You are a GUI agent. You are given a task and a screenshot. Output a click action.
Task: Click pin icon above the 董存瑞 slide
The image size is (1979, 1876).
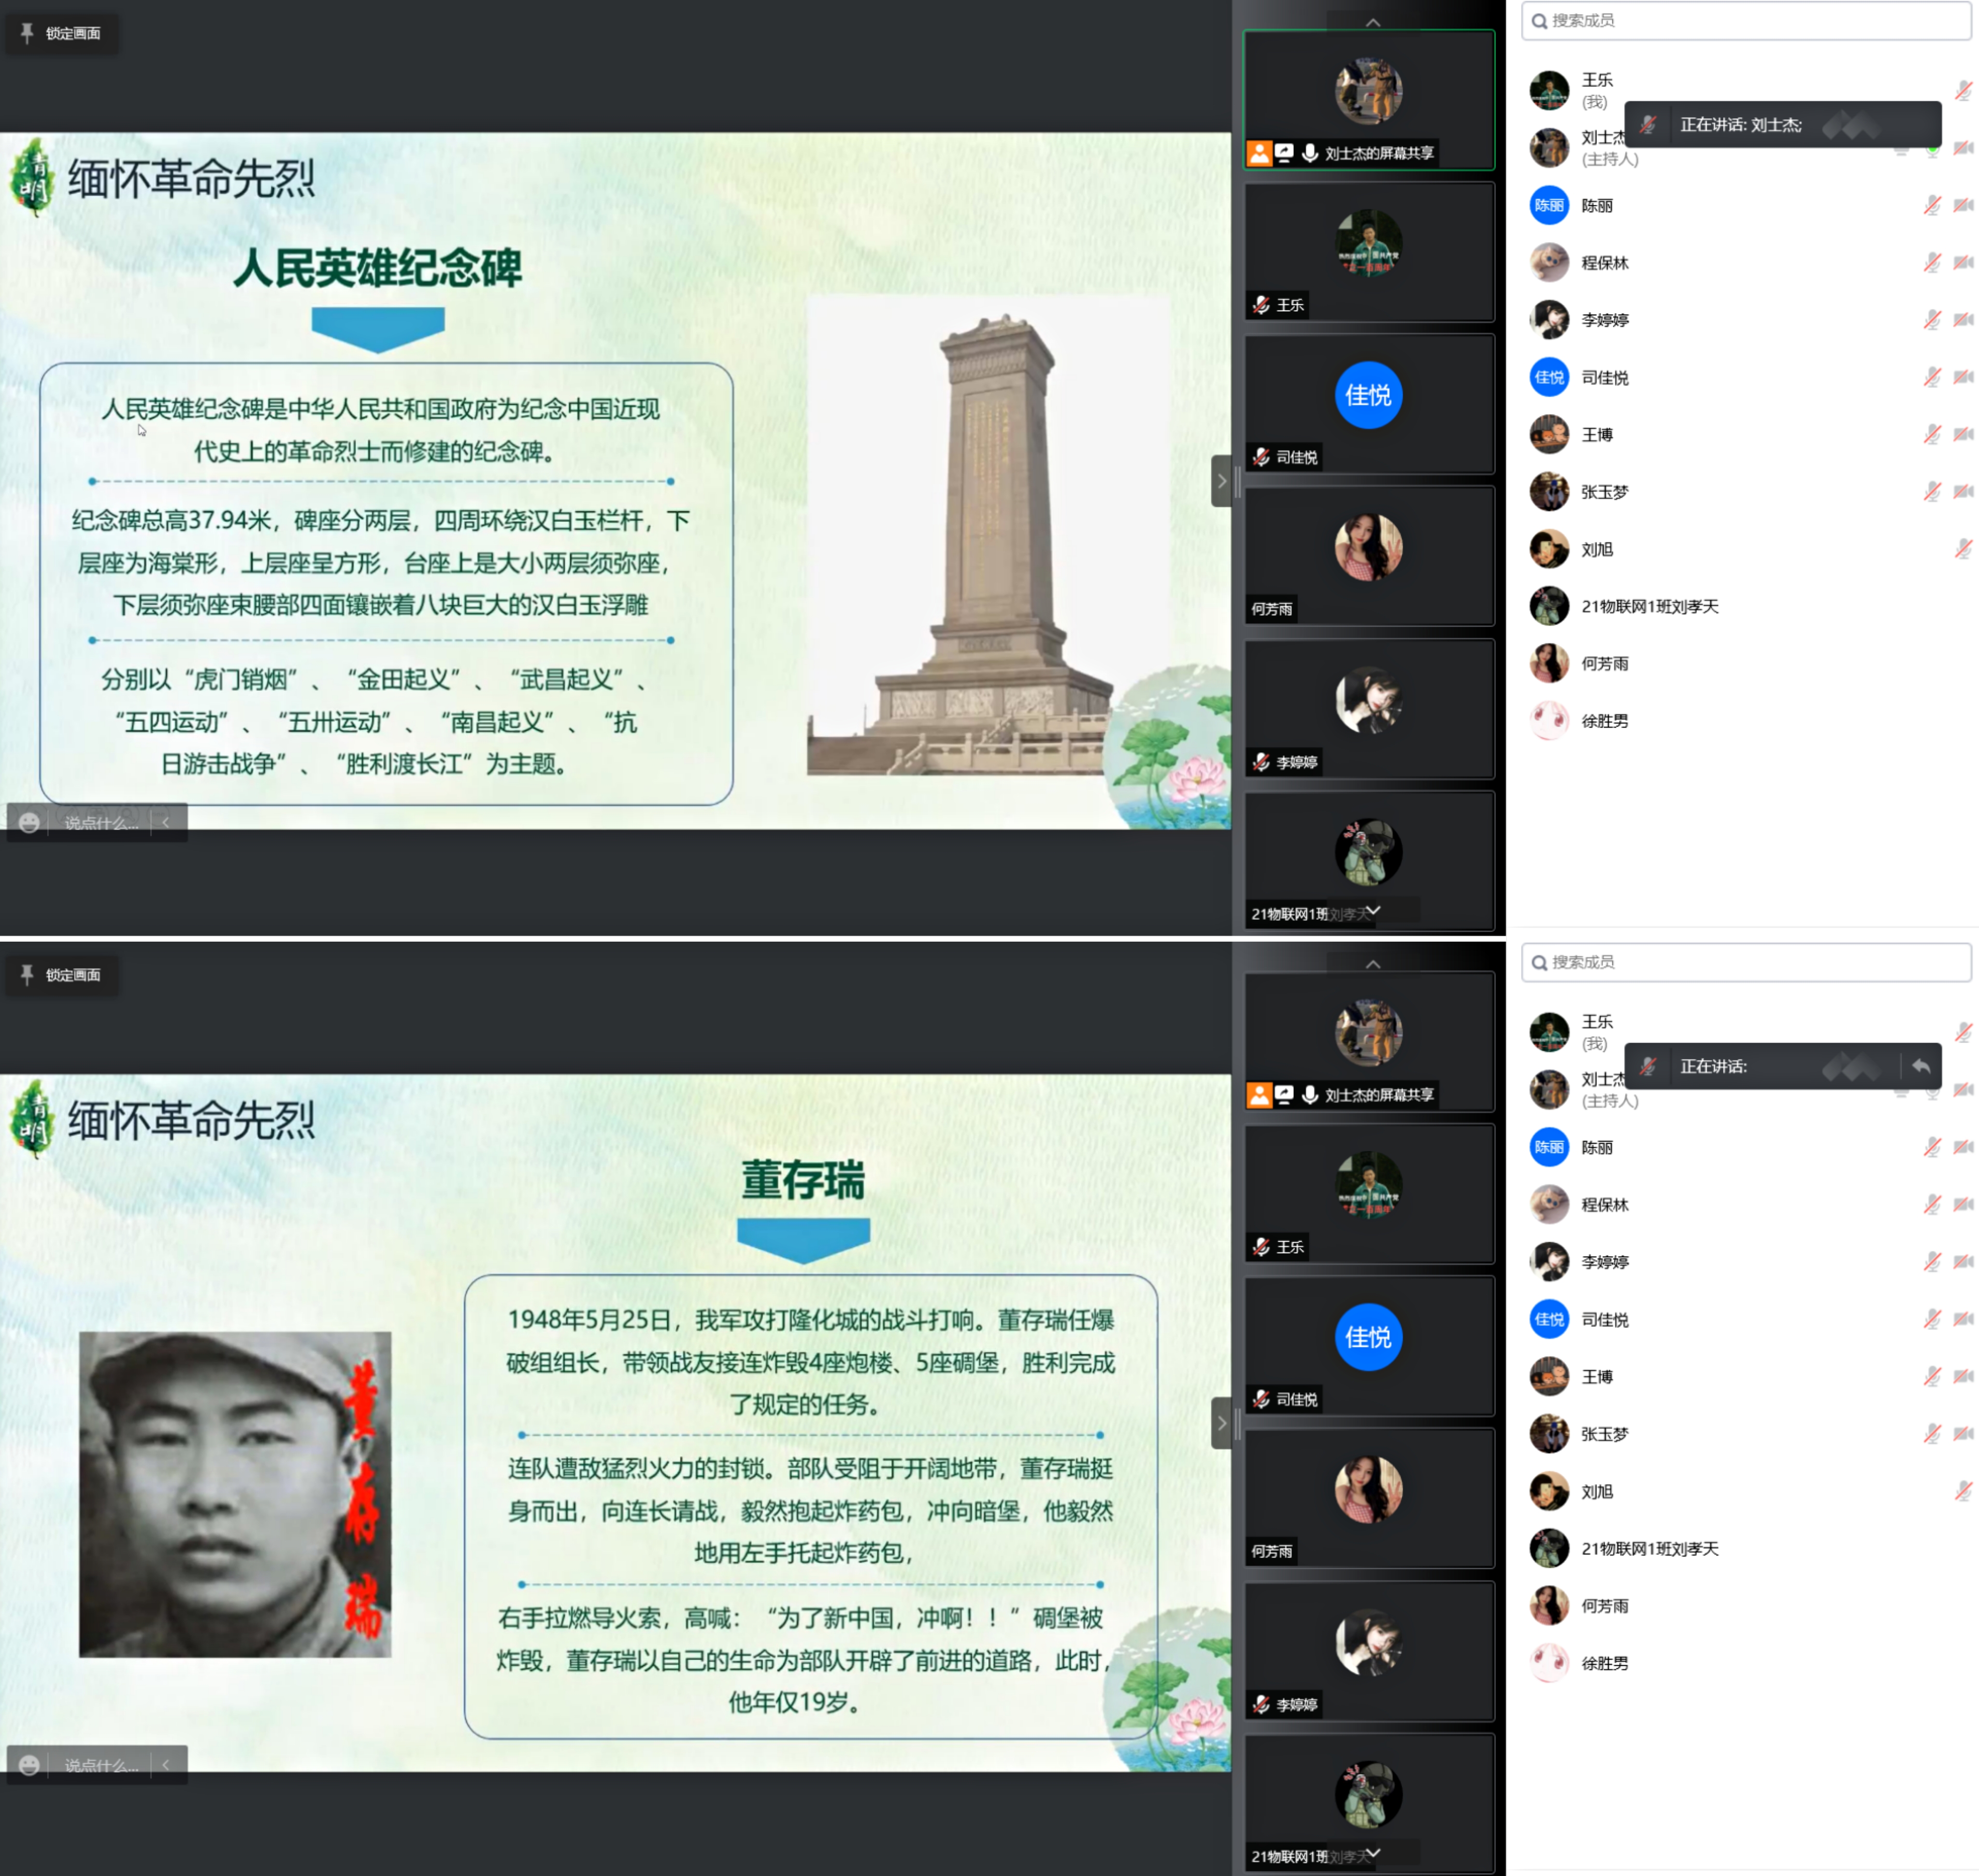click(x=27, y=974)
